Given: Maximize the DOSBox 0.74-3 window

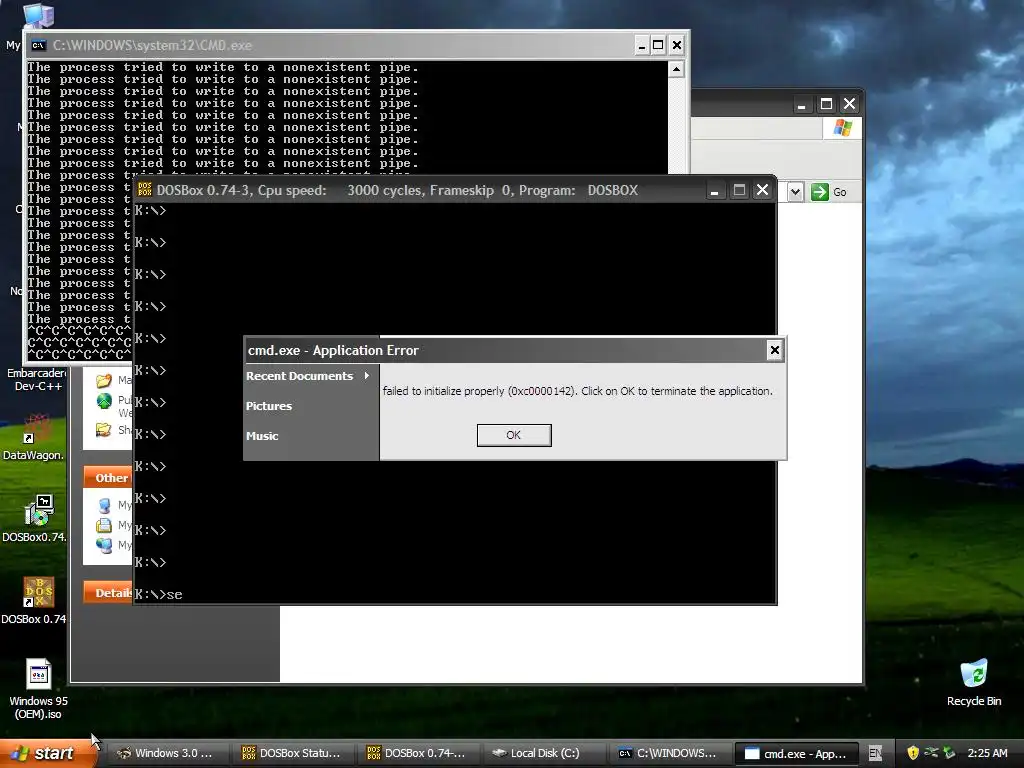Looking at the screenshot, I should [x=739, y=191].
